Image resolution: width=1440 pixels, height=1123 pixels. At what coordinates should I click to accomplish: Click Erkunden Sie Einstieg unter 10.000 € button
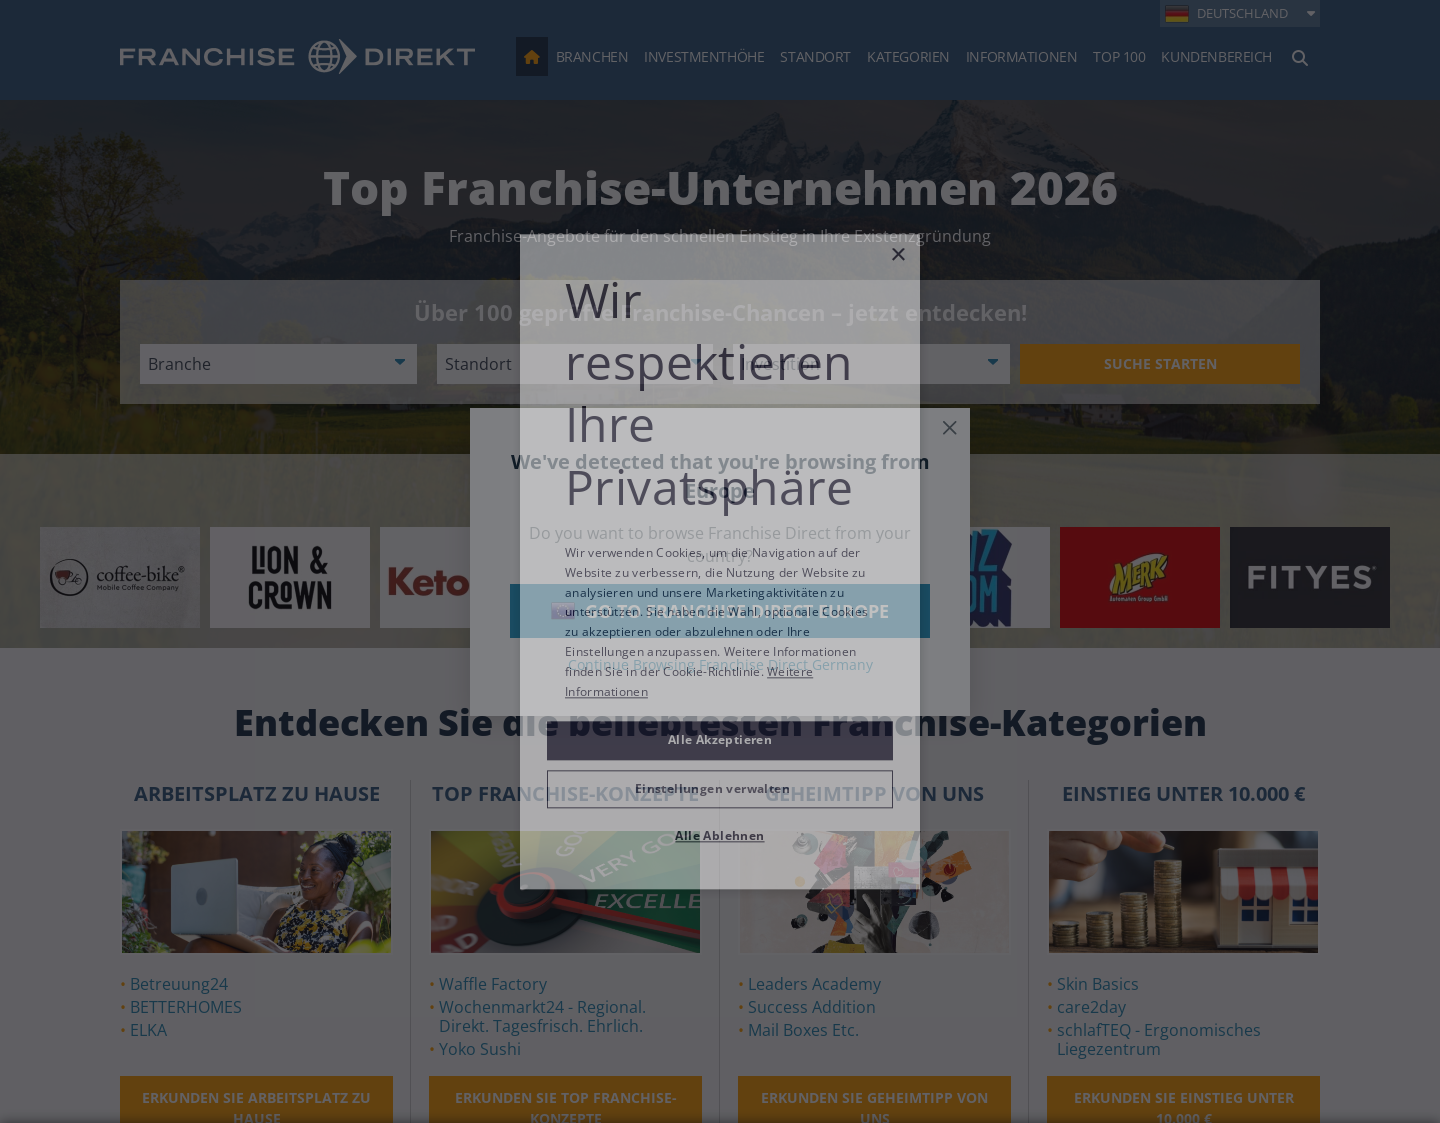pyautogui.click(x=1183, y=1100)
